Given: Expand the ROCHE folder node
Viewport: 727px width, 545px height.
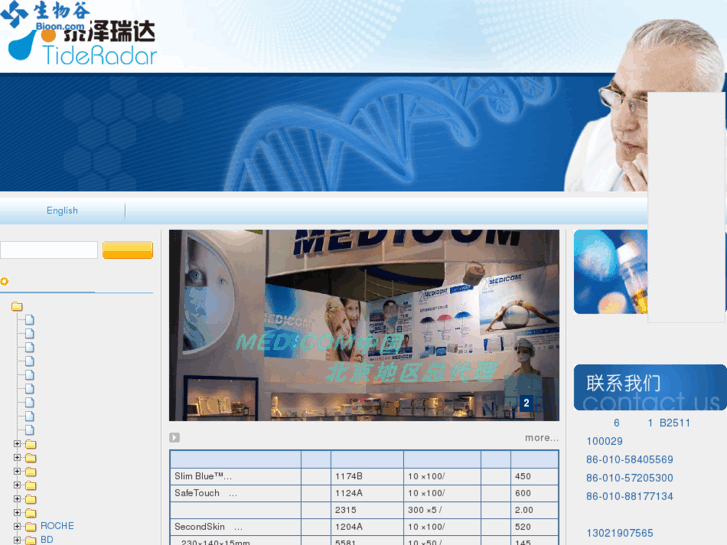Looking at the screenshot, I should coord(17,526).
